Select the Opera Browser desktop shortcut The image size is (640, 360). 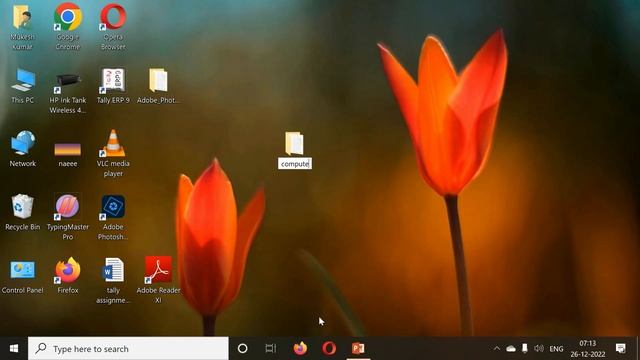click(113, 18)
